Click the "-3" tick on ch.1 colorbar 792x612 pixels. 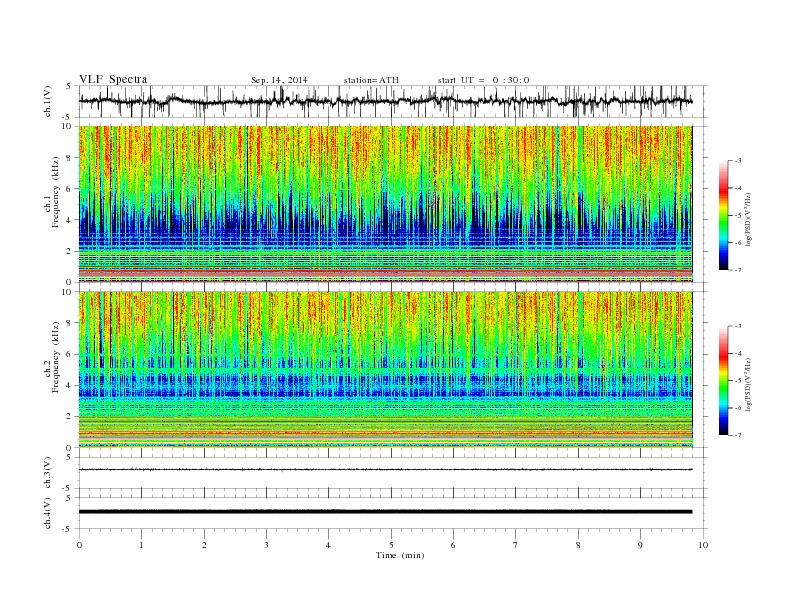(x=738, y=161)
